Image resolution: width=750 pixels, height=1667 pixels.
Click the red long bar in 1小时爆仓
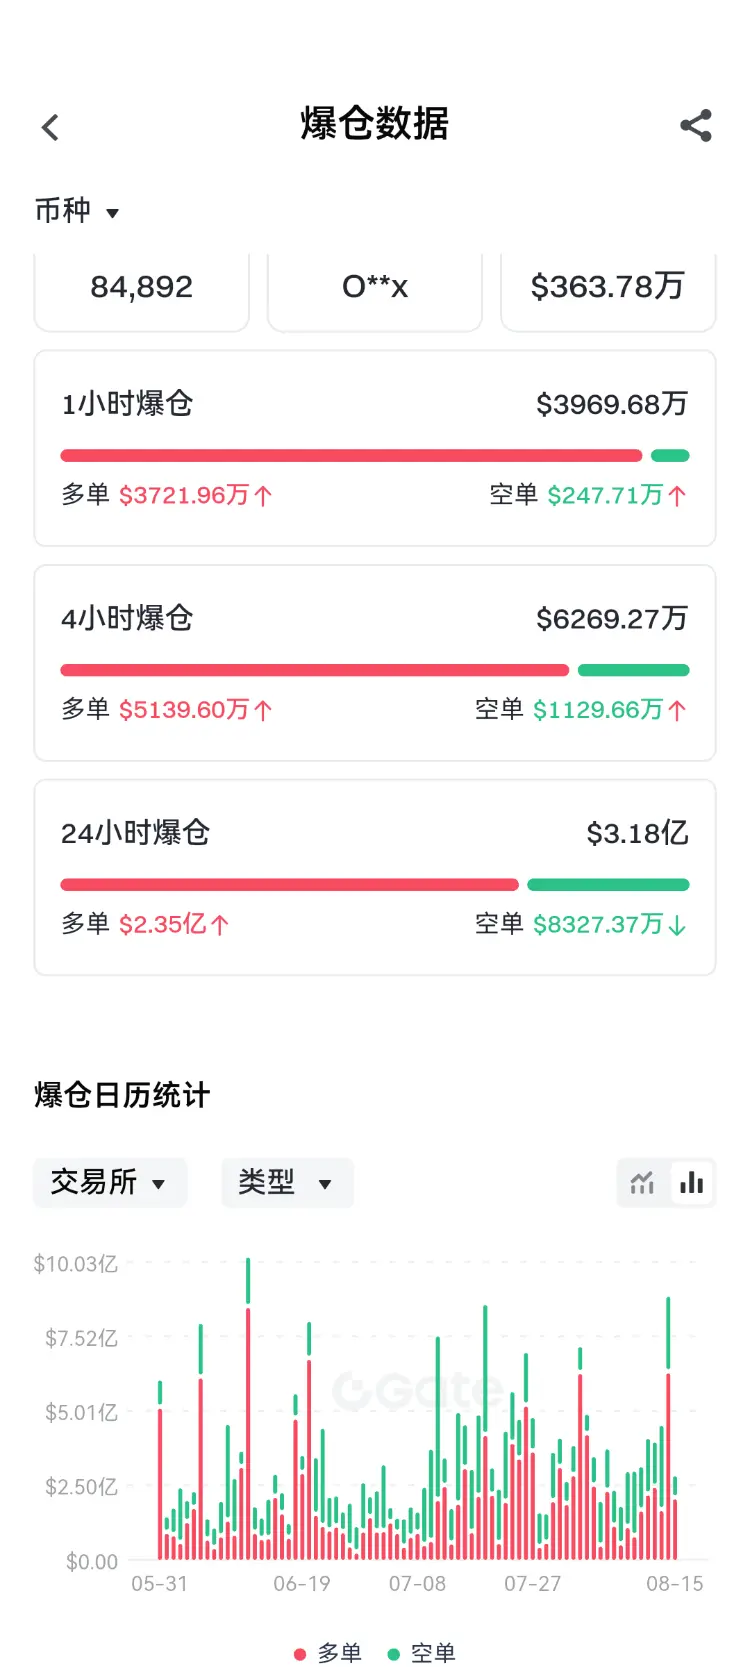(x=351, y=456)
